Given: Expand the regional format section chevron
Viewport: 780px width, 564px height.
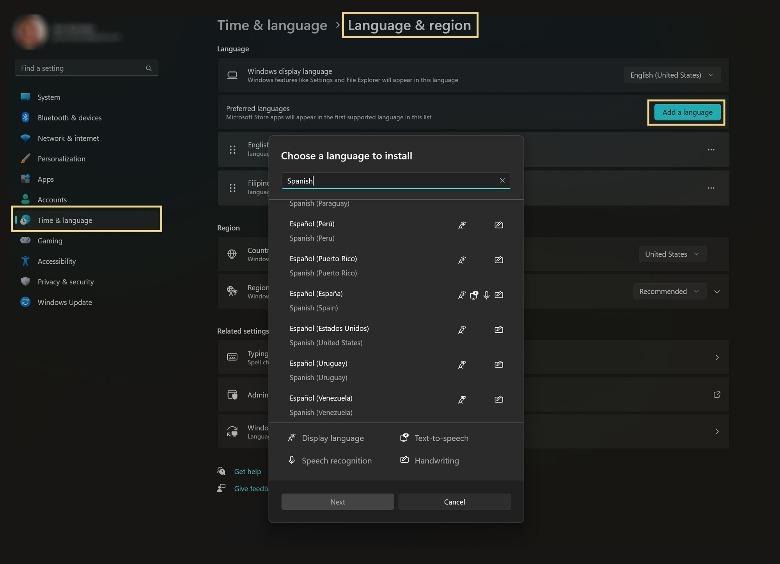Looking at the screenshot, I should tap(717, 291).
